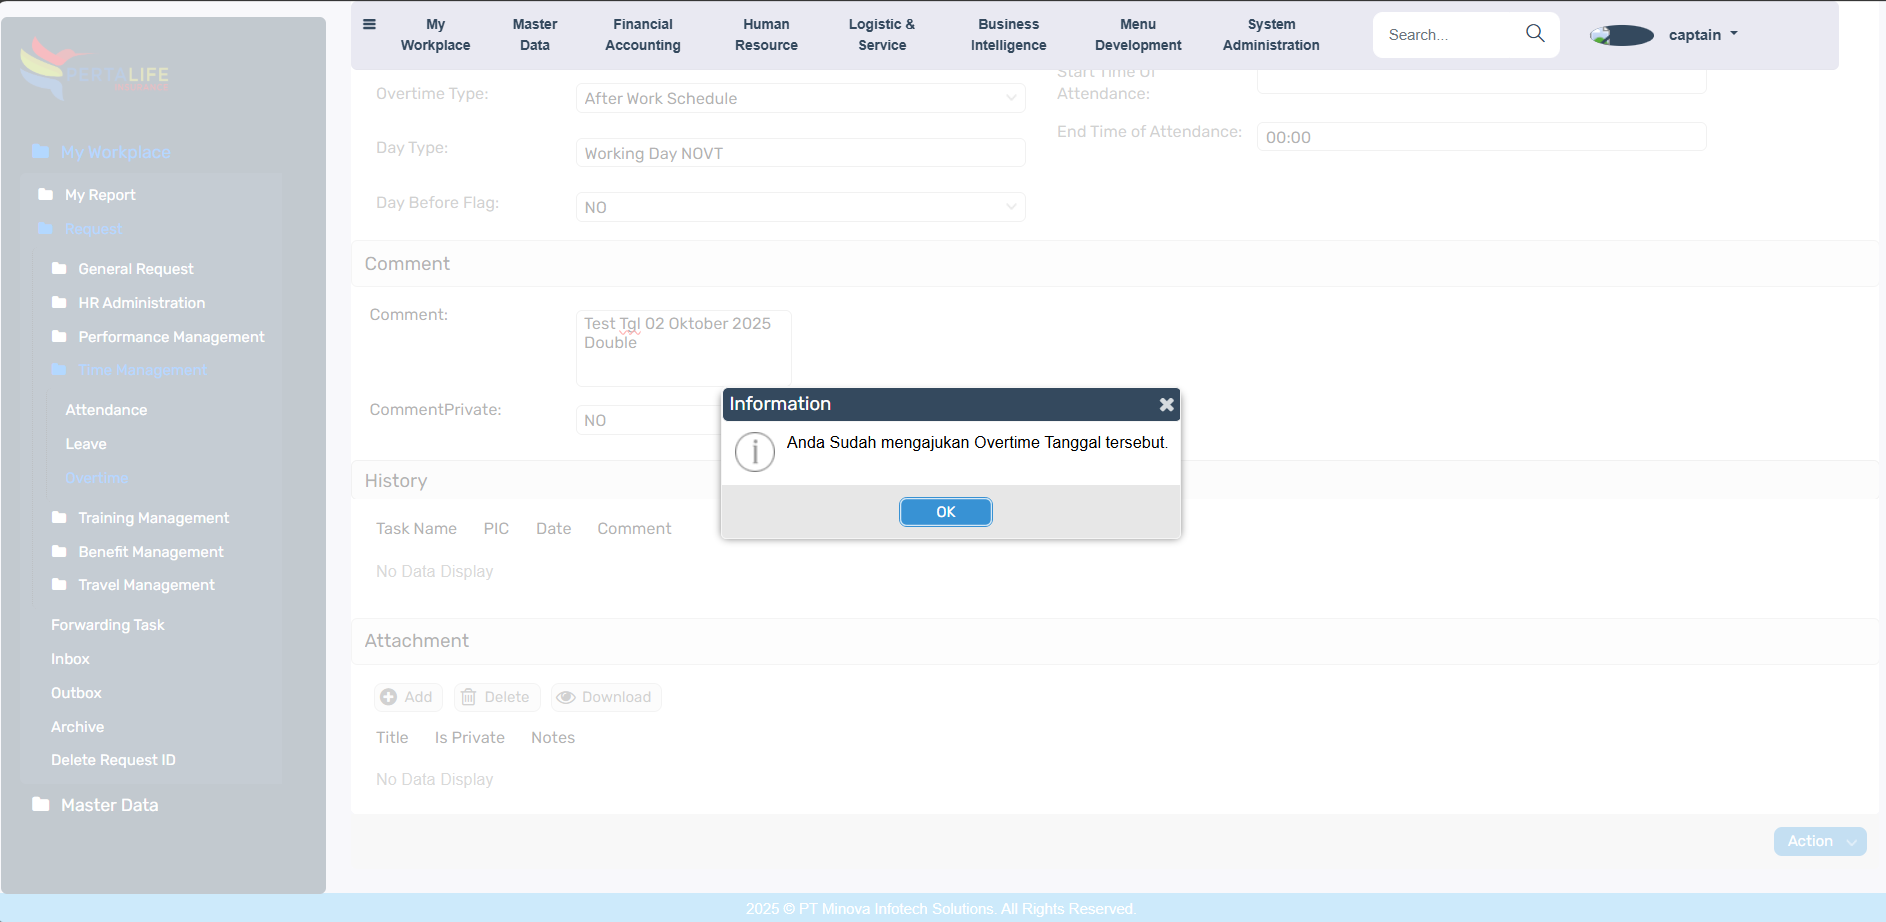Click the hamburger menu icon

coord(369,25)
